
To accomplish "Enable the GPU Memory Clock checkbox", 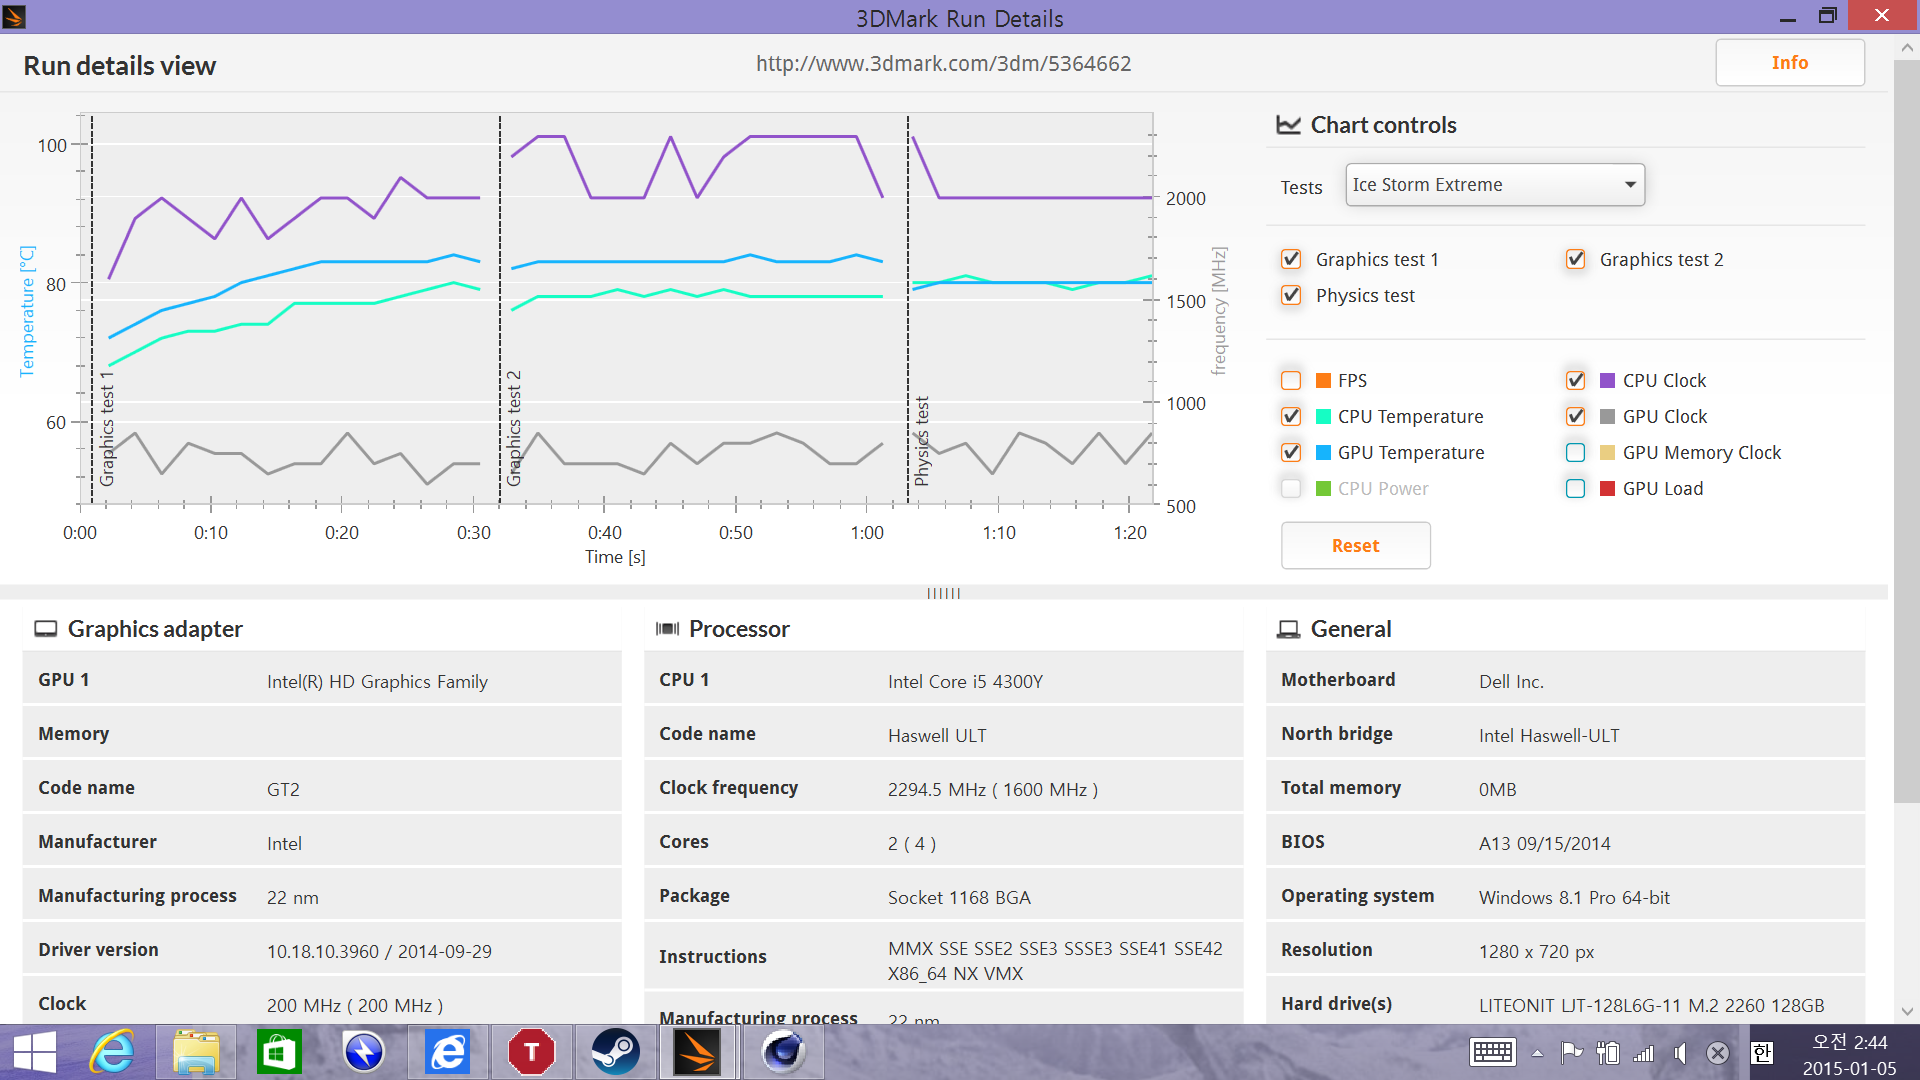I will (1575, 452).
